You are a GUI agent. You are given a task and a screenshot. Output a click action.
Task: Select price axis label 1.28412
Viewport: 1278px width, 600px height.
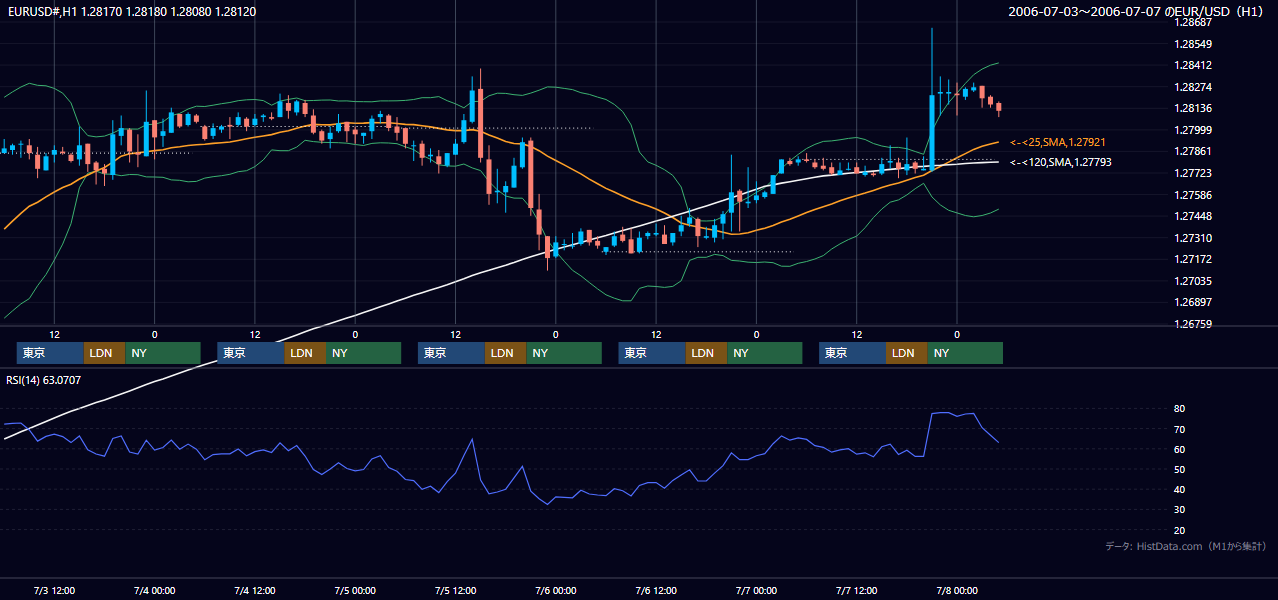click(x=1191, y=66)
